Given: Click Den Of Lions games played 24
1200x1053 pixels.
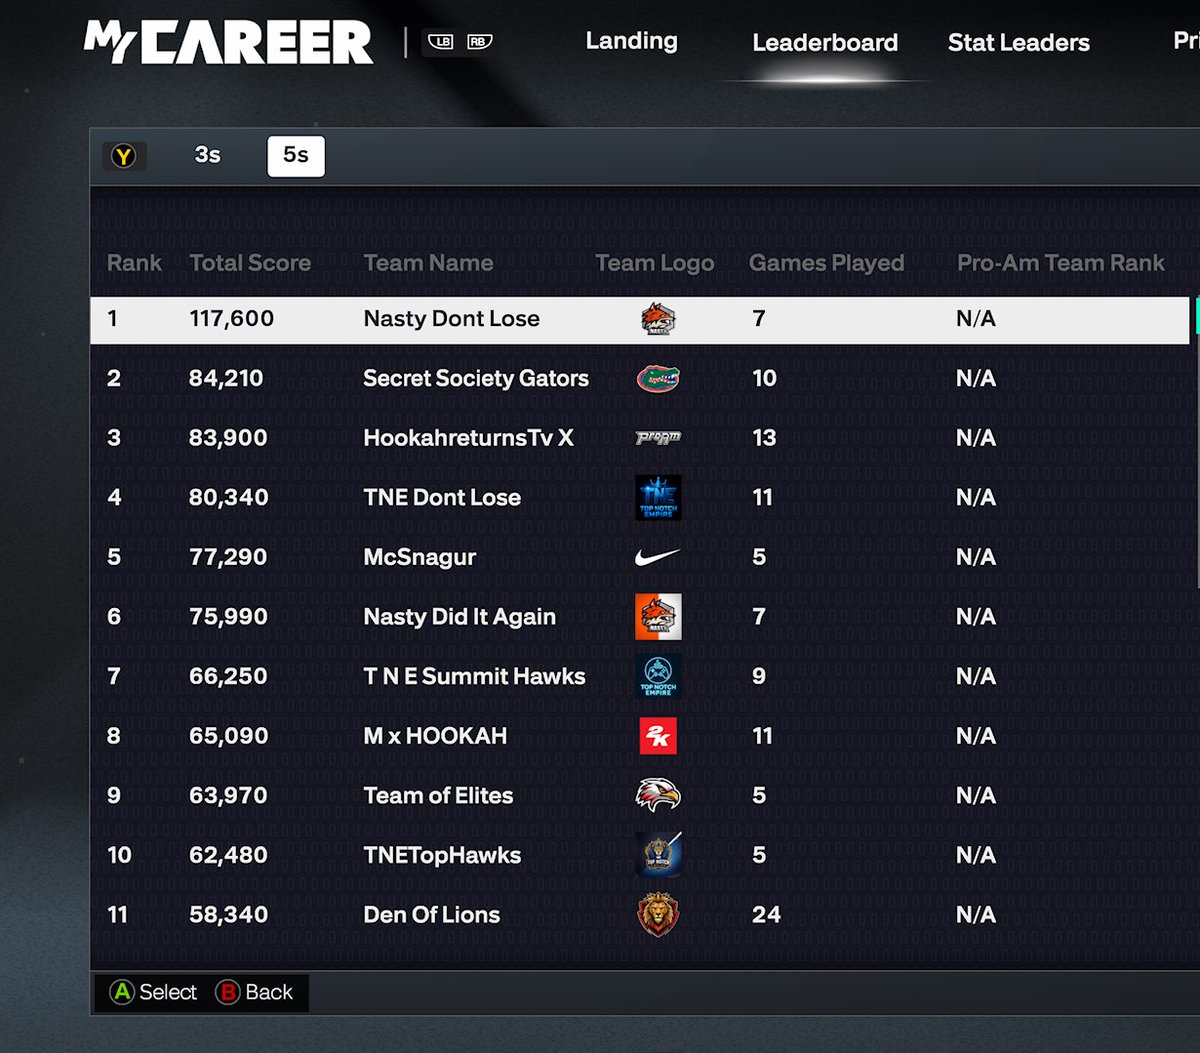Looking at the screenshot, I should click(x=766, y=914).
